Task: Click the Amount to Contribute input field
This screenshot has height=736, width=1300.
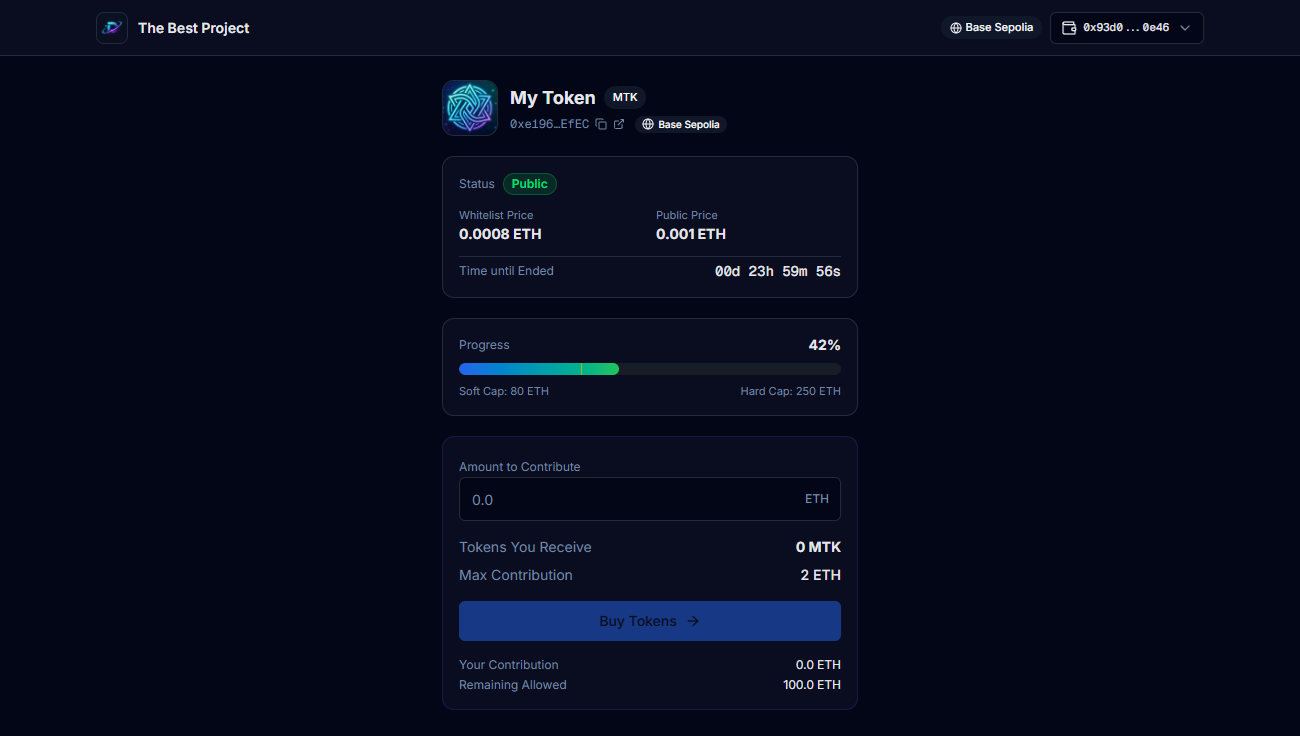Action: coord(650,499)
